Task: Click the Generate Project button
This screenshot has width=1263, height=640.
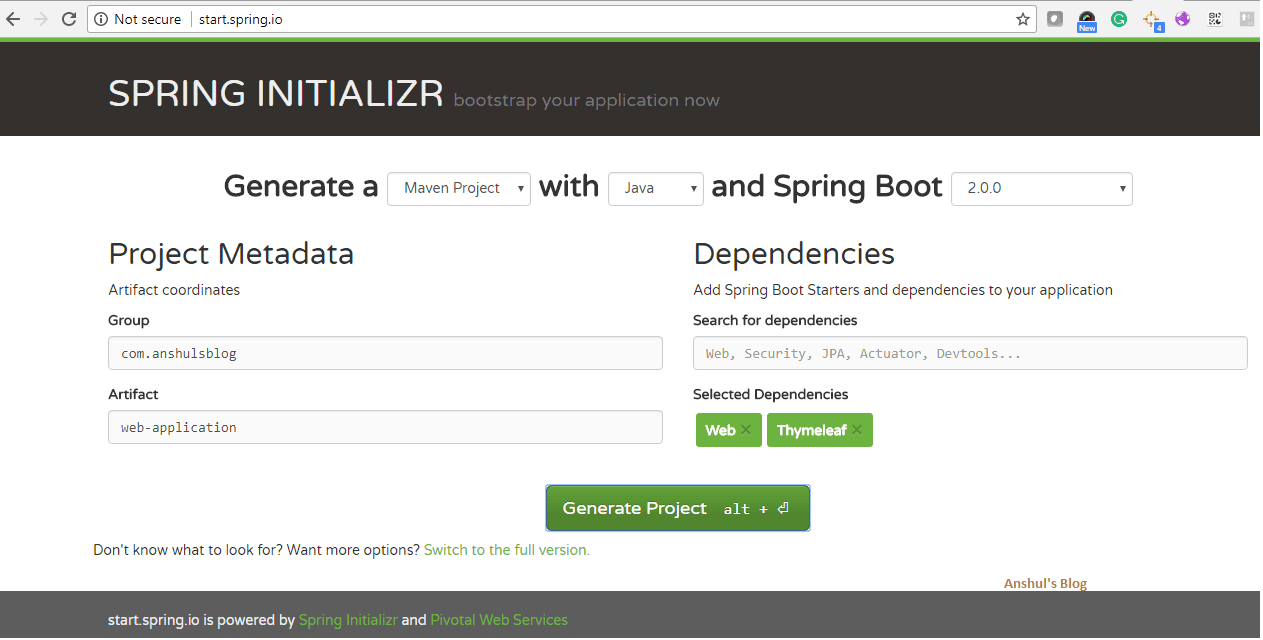Action: pos(678,508)
